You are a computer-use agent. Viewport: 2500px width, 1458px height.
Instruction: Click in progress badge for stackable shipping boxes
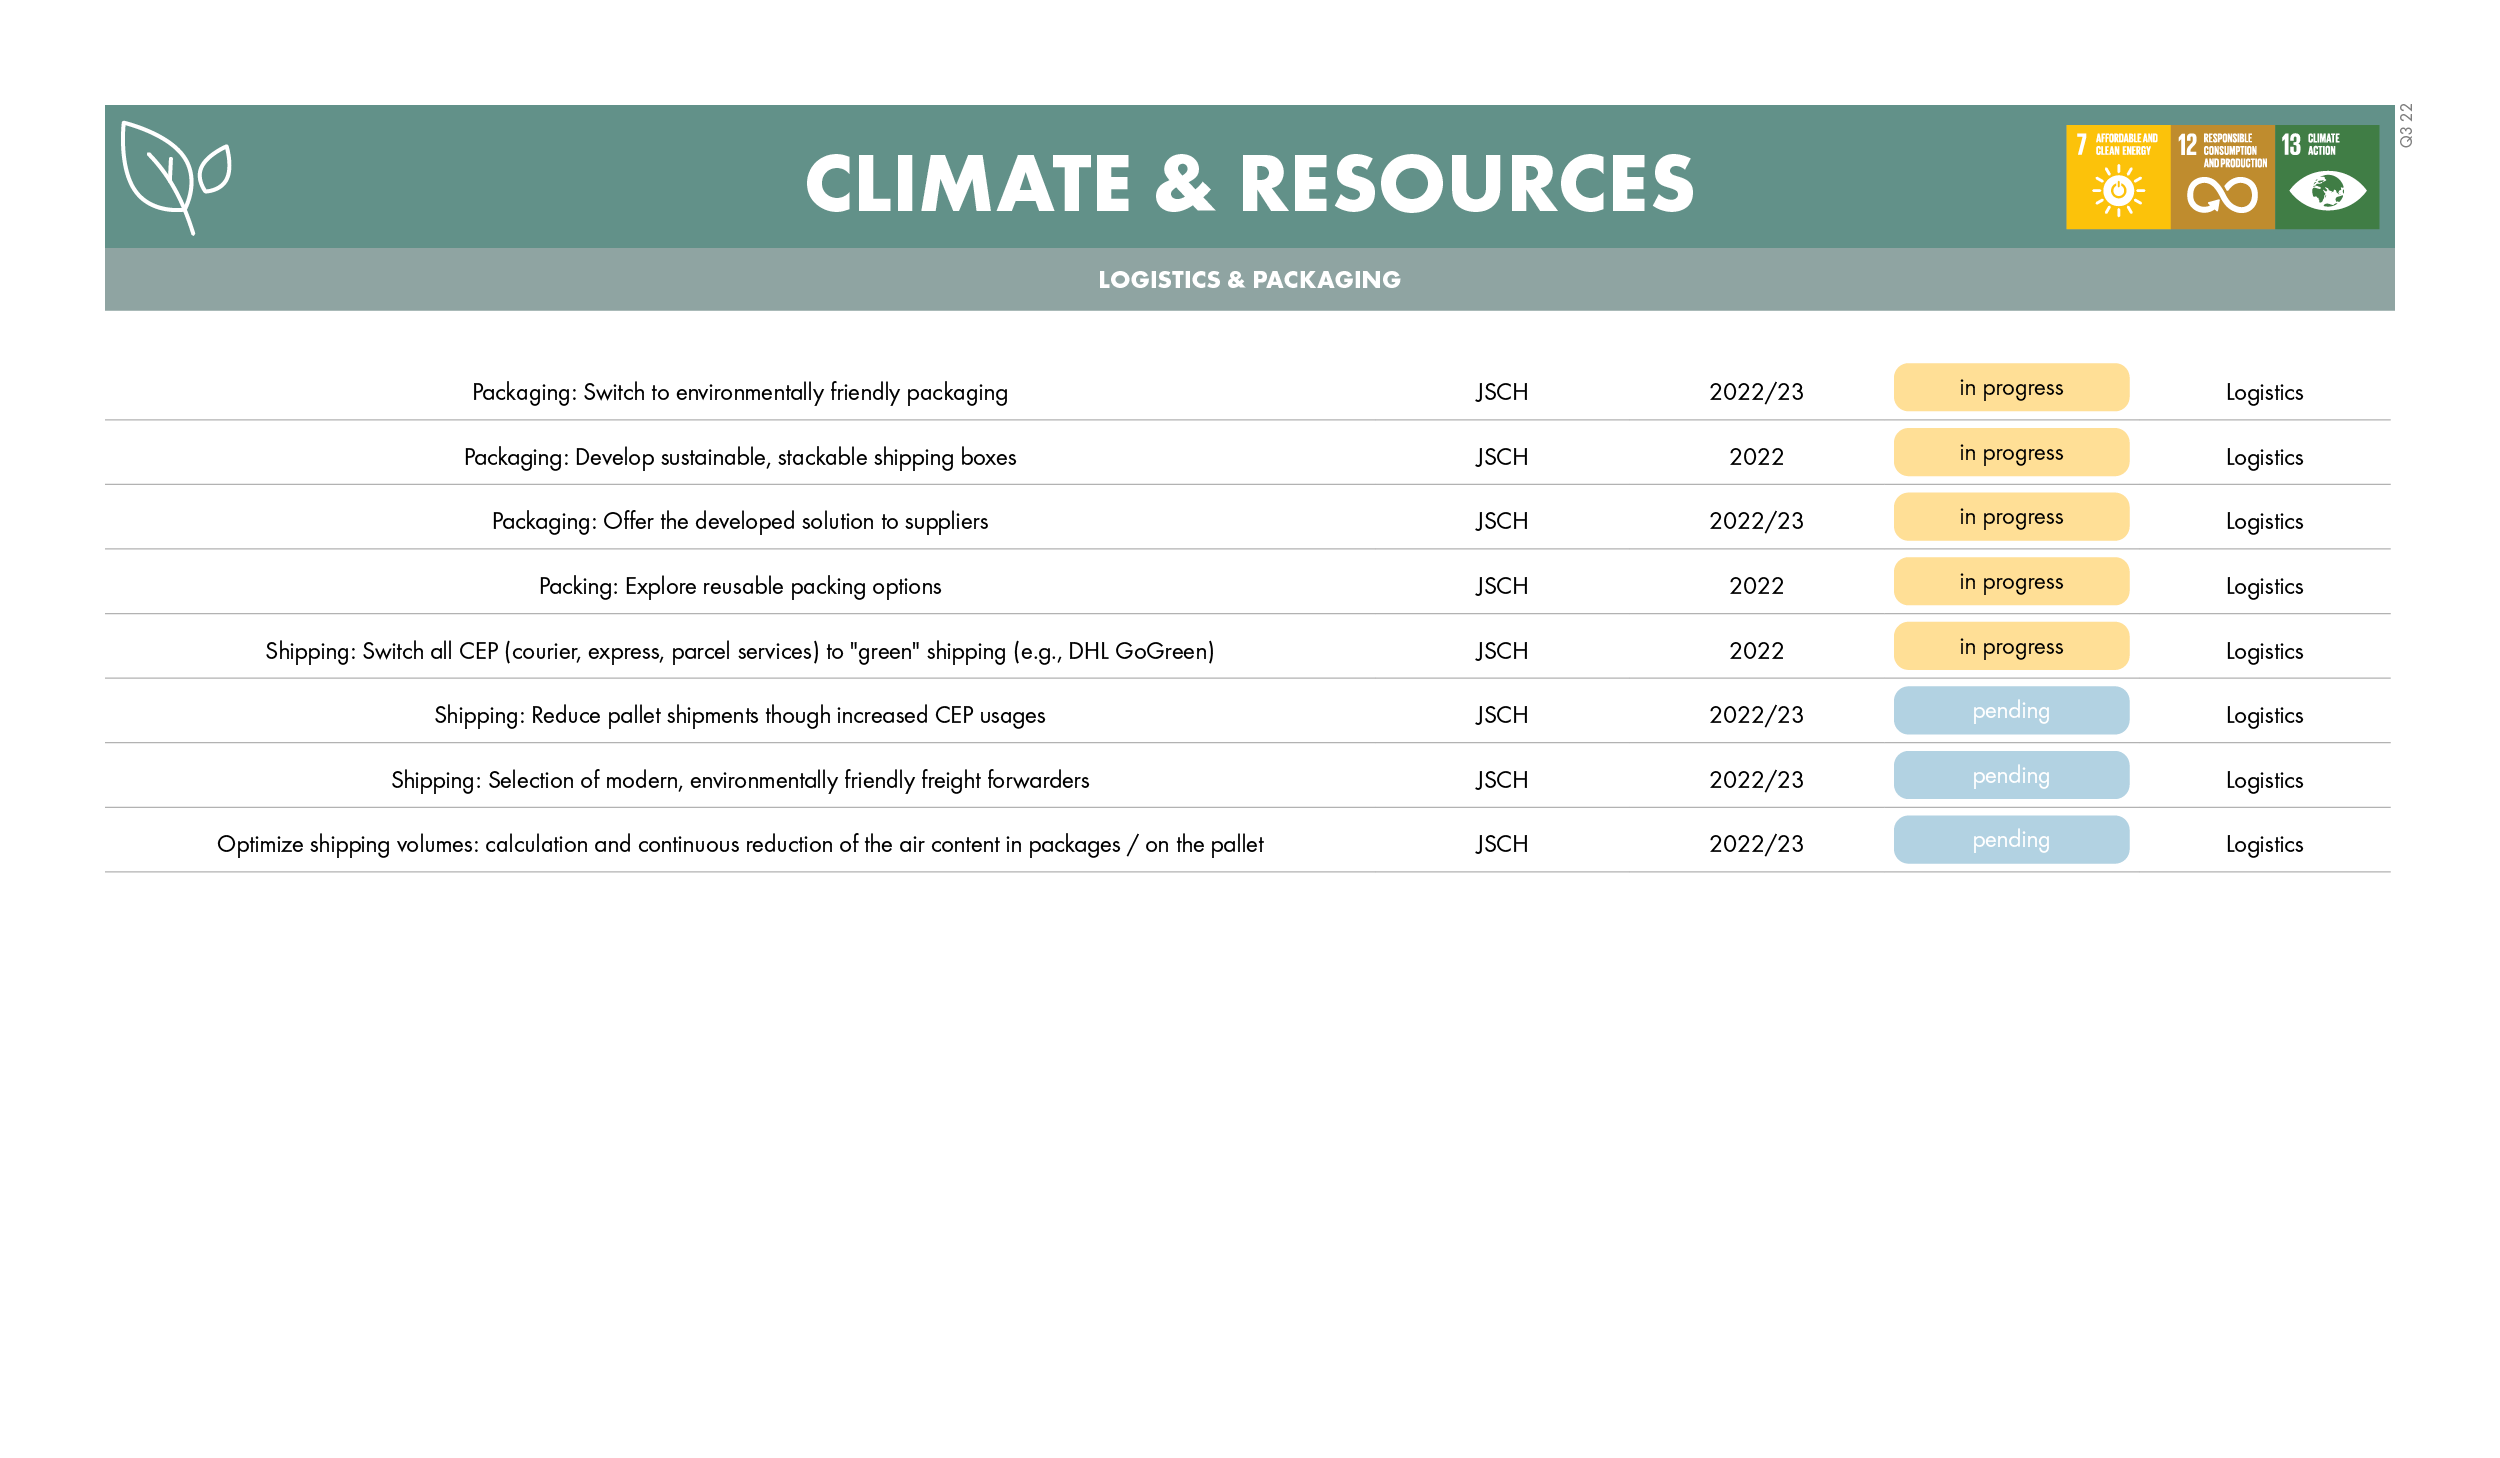(2010, 453)
